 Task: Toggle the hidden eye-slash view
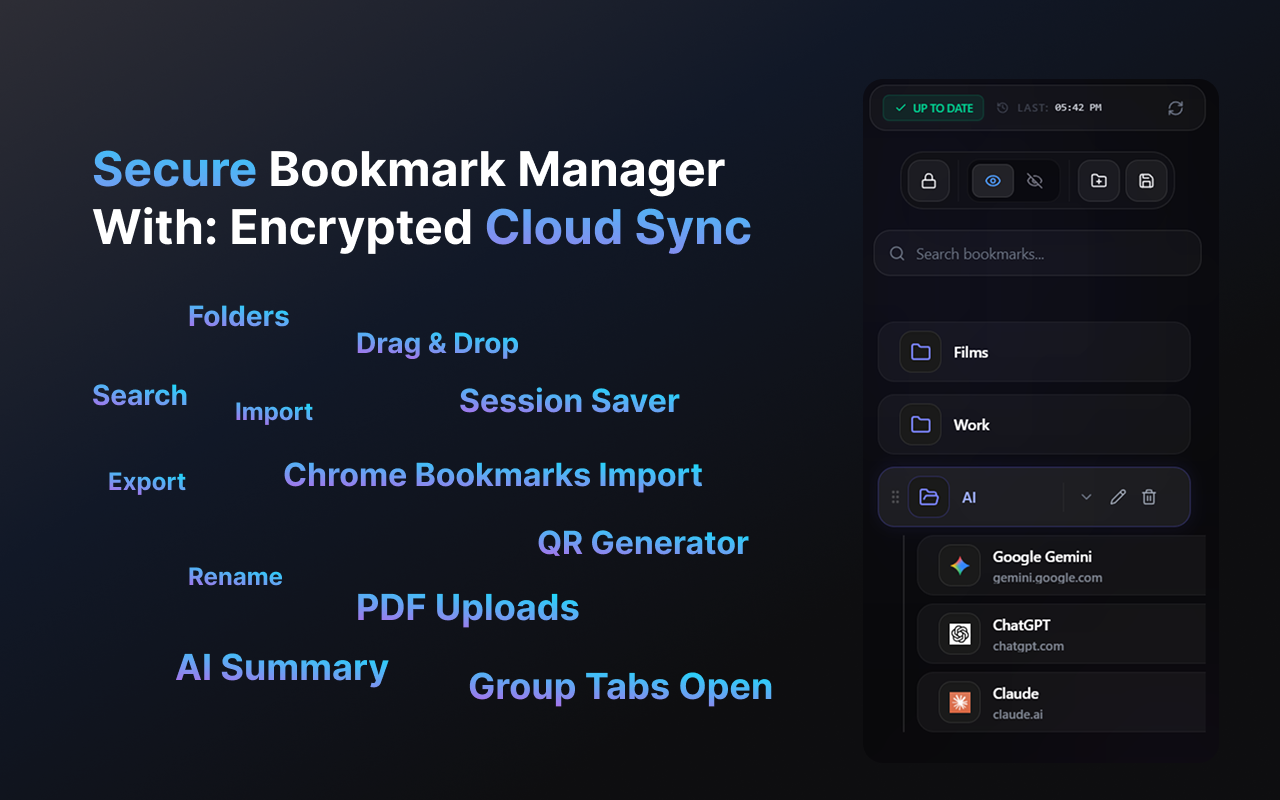click(1035, 181)
